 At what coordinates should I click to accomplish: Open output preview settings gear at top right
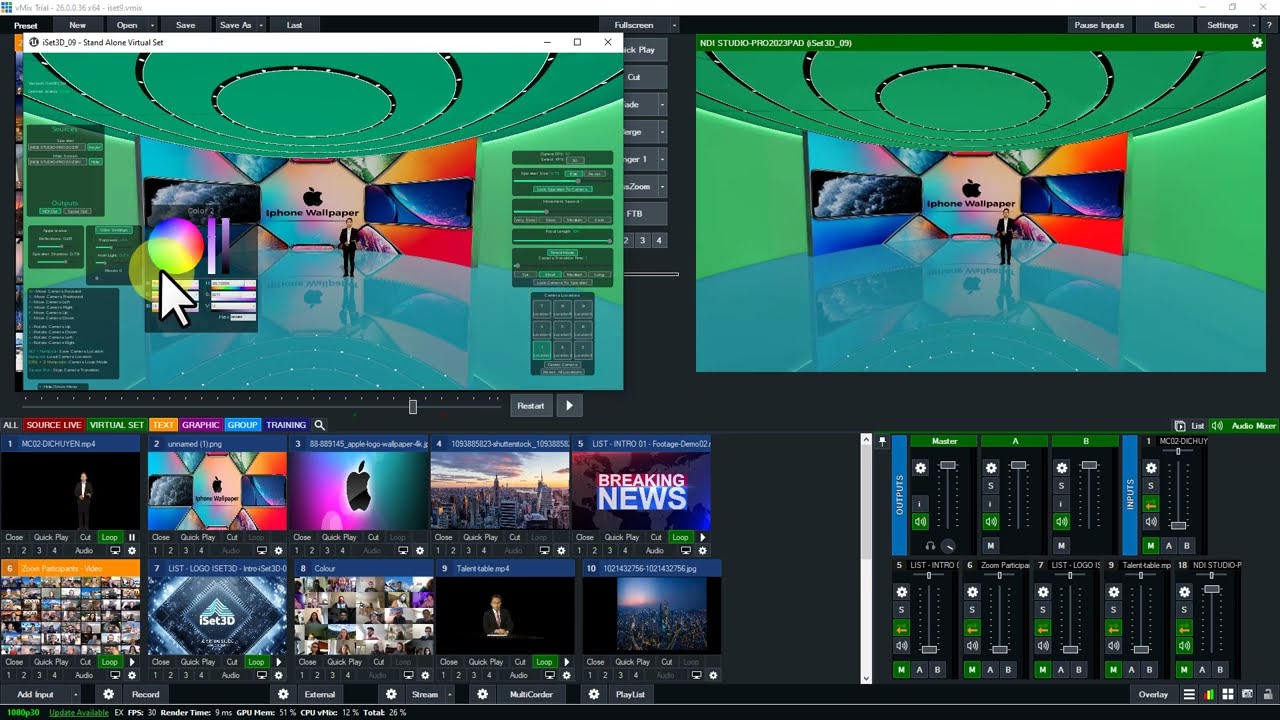1257,43
